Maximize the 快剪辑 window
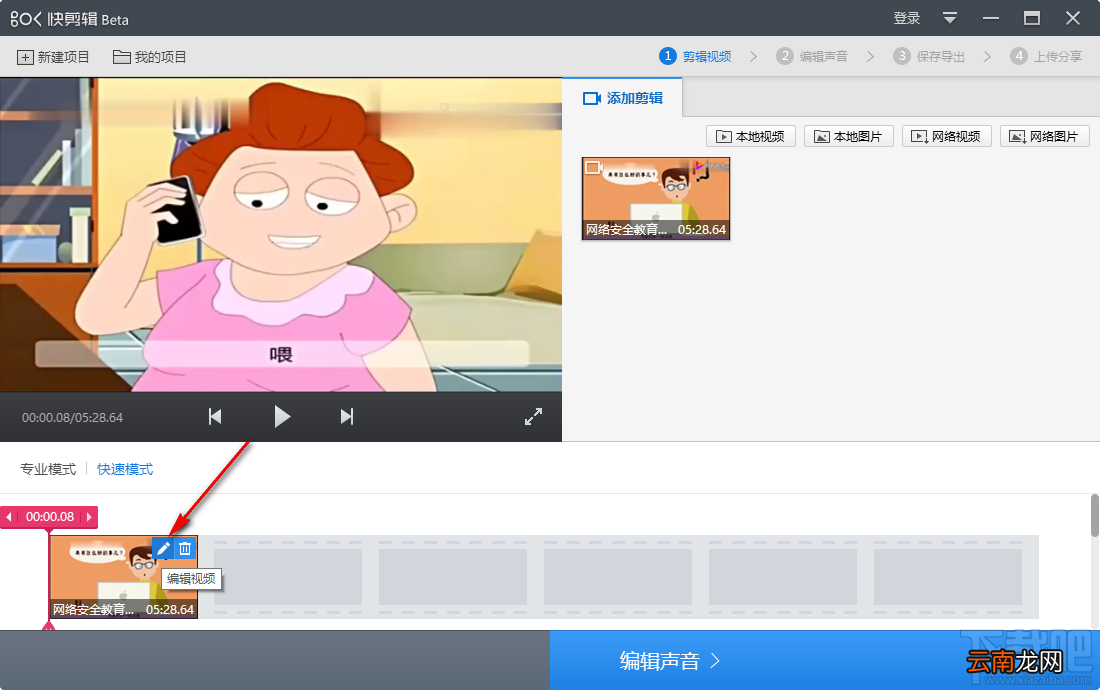This screenshot has width=1100, height=690. 1031,18
